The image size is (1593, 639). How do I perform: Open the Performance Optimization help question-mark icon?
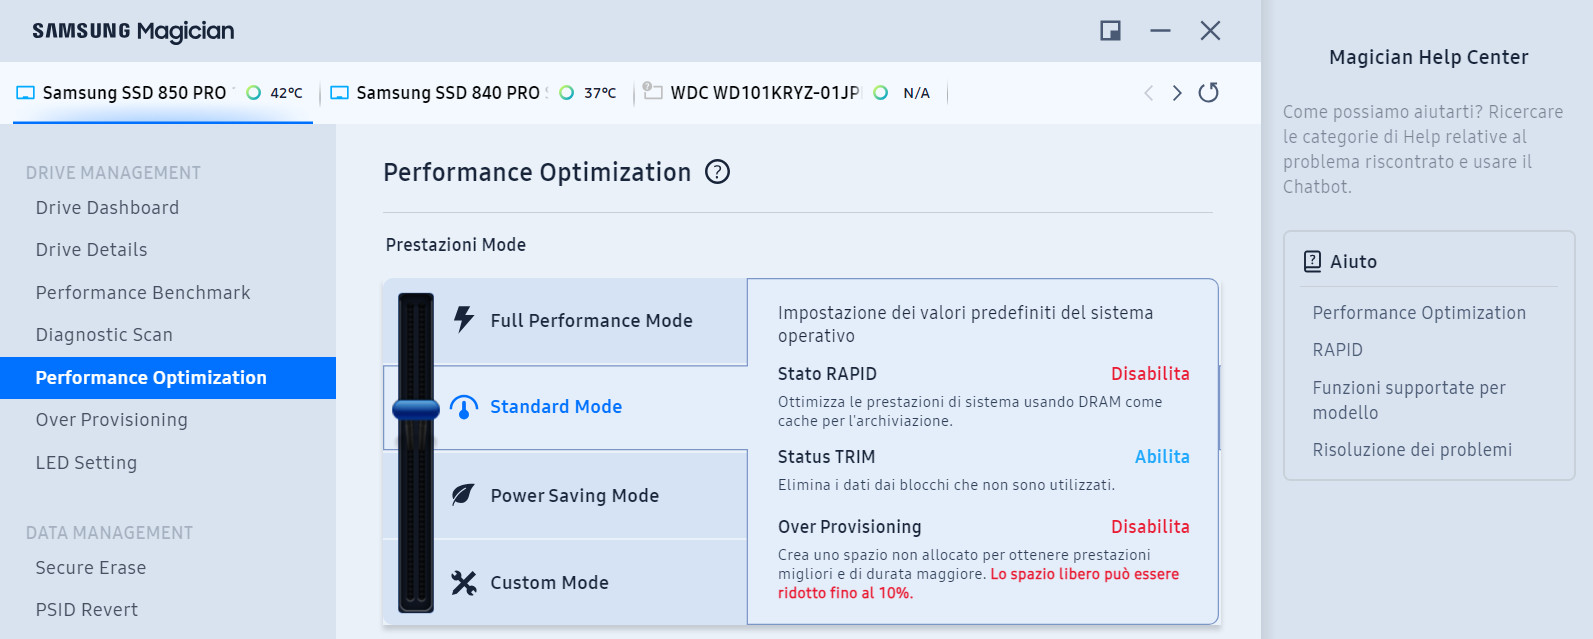[x=718, y=172]
